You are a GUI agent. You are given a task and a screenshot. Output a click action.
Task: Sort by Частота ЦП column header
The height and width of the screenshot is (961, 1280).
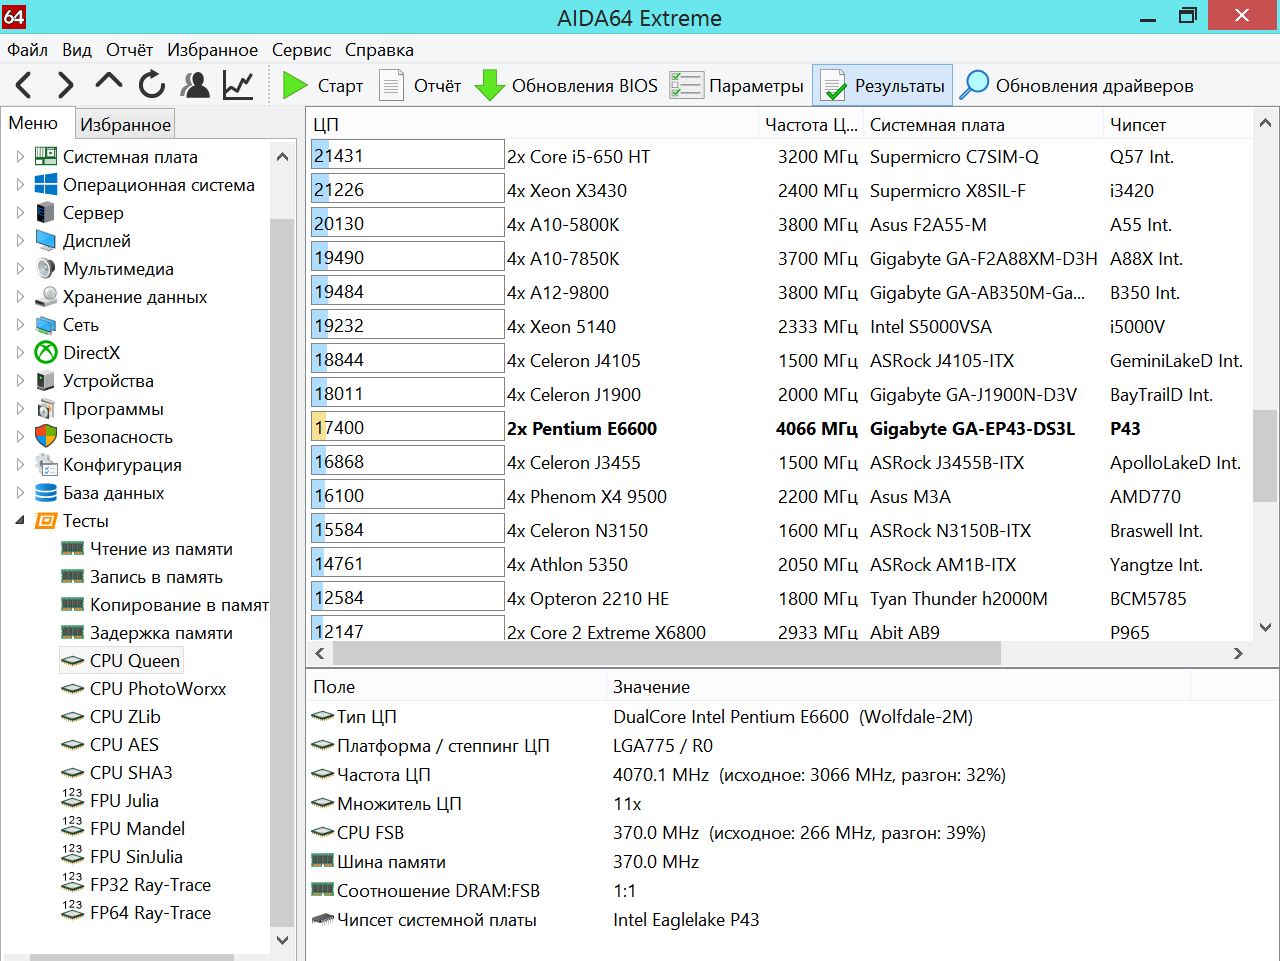811,125
